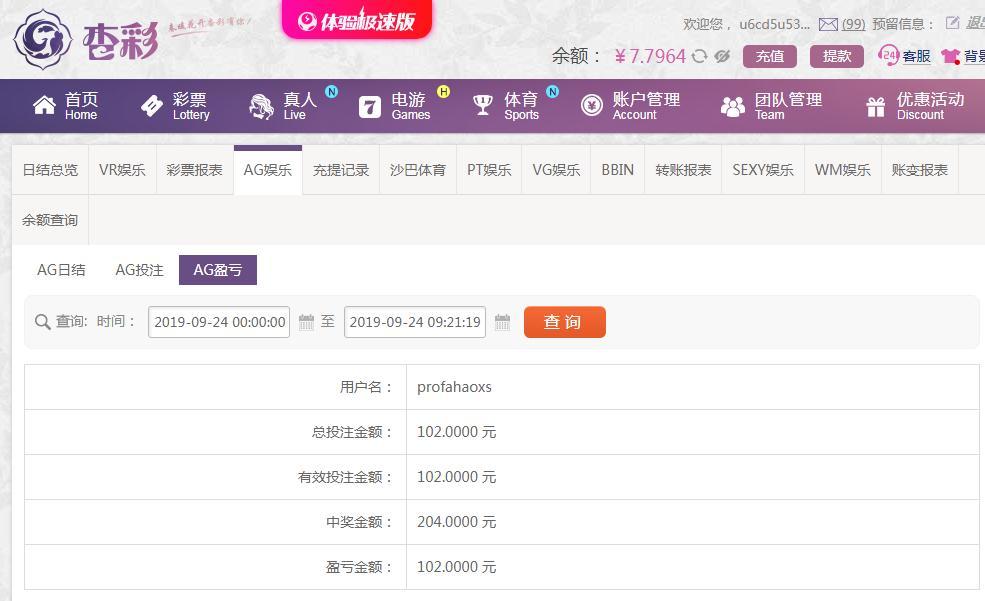Screen dimensions: 985x601
Task: Click the Live dealer woman icon
Action: [x=261, y=106]
